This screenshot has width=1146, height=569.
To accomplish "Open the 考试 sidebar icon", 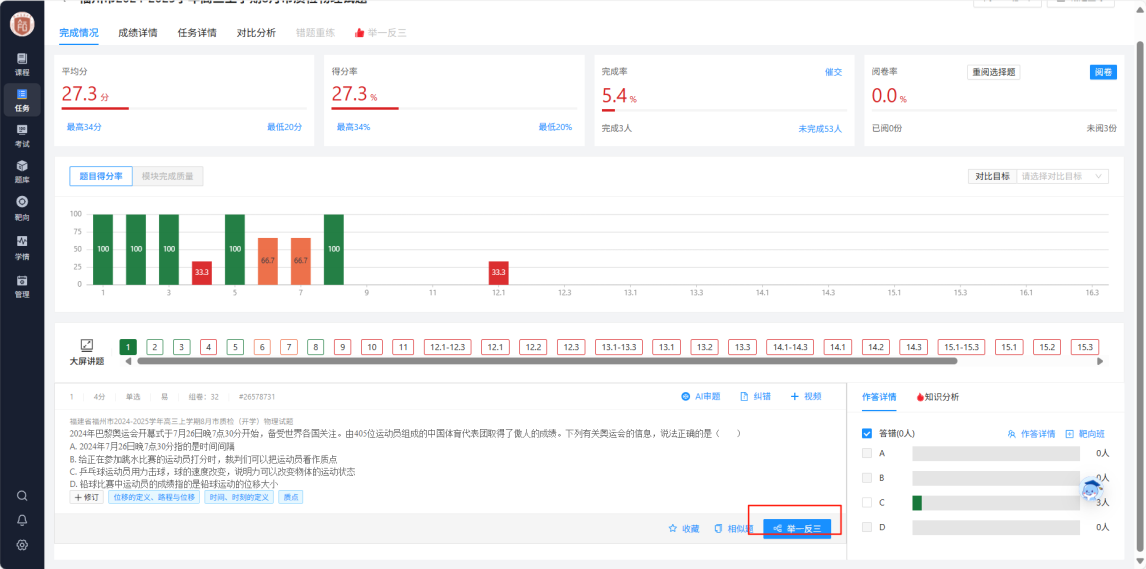I will (22, 136).
